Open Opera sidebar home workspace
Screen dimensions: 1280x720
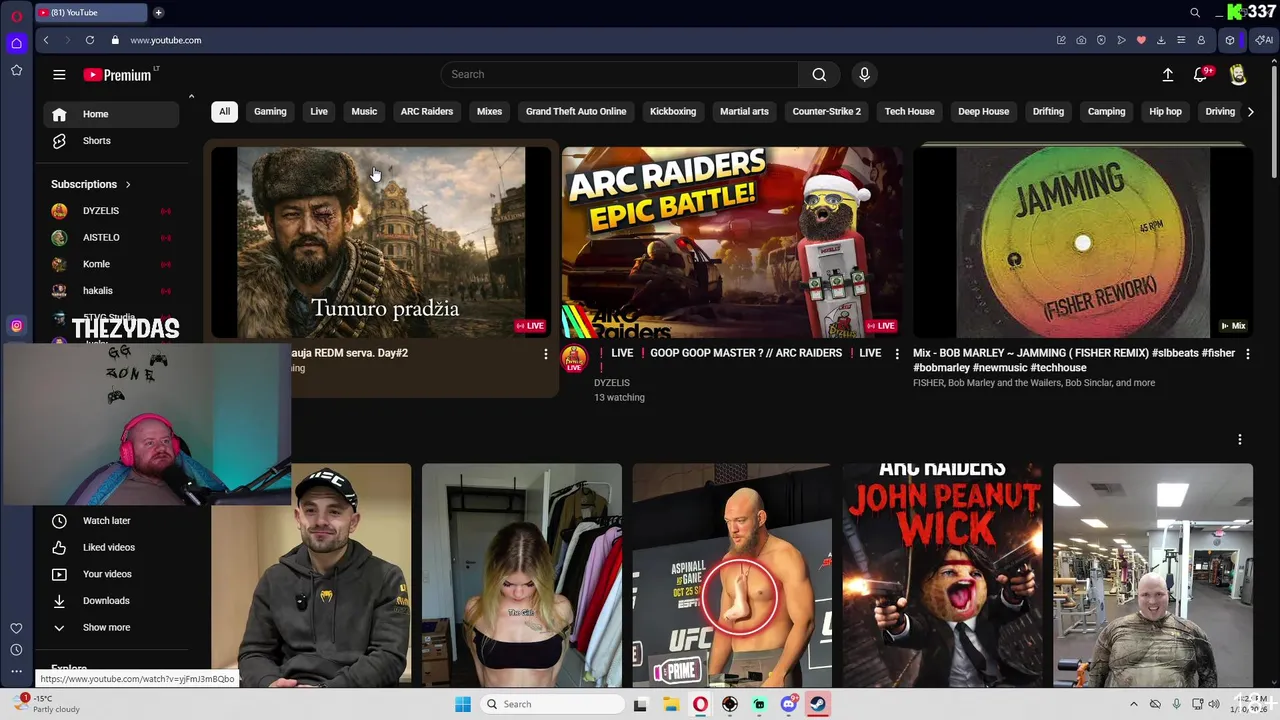pos(16,43)
